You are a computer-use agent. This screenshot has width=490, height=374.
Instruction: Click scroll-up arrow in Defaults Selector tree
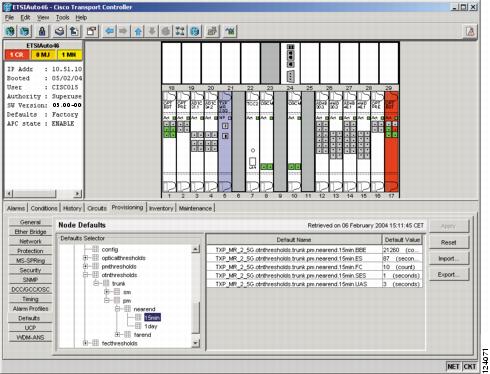click(196, 249)
